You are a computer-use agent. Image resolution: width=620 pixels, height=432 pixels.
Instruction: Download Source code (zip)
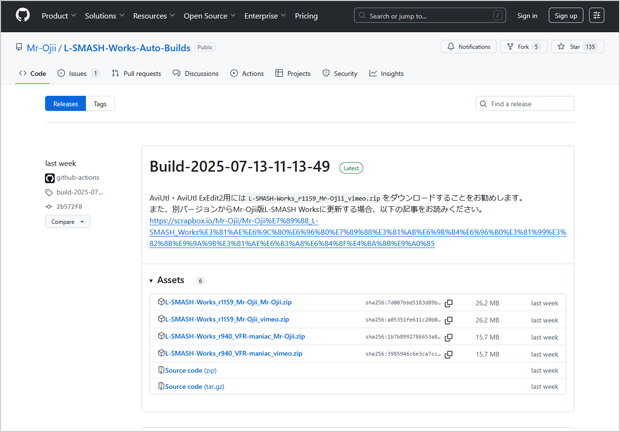tap(191, 370)
